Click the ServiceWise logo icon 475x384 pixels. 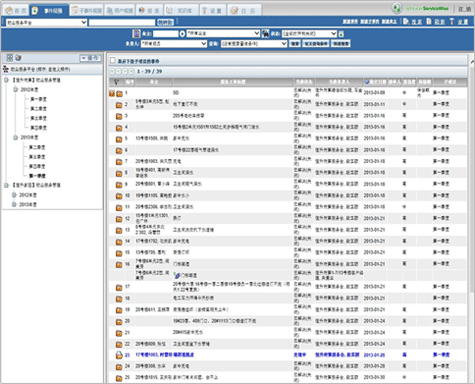396,8
